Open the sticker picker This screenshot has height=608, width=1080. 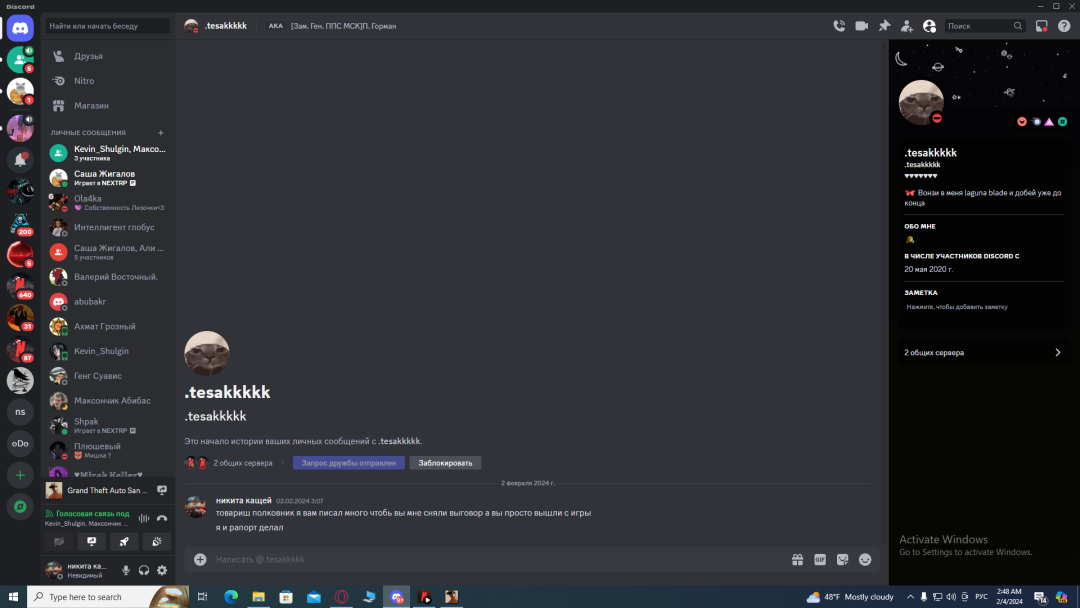843,559
